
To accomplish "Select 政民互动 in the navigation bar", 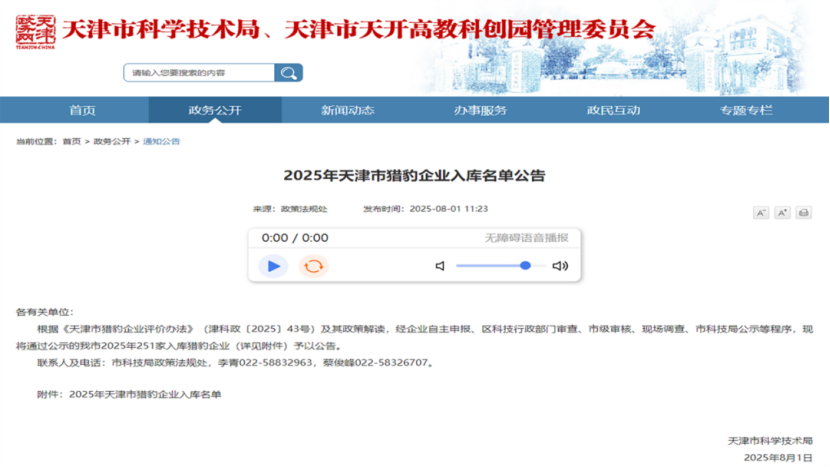I will click(x=613, y=110).
